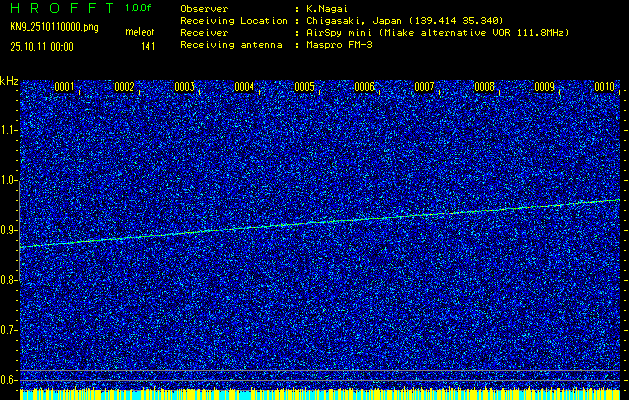Click the 1.1 frequency axis tick
The height and width of the screenshot is (400, 629).
click(9, 130)
